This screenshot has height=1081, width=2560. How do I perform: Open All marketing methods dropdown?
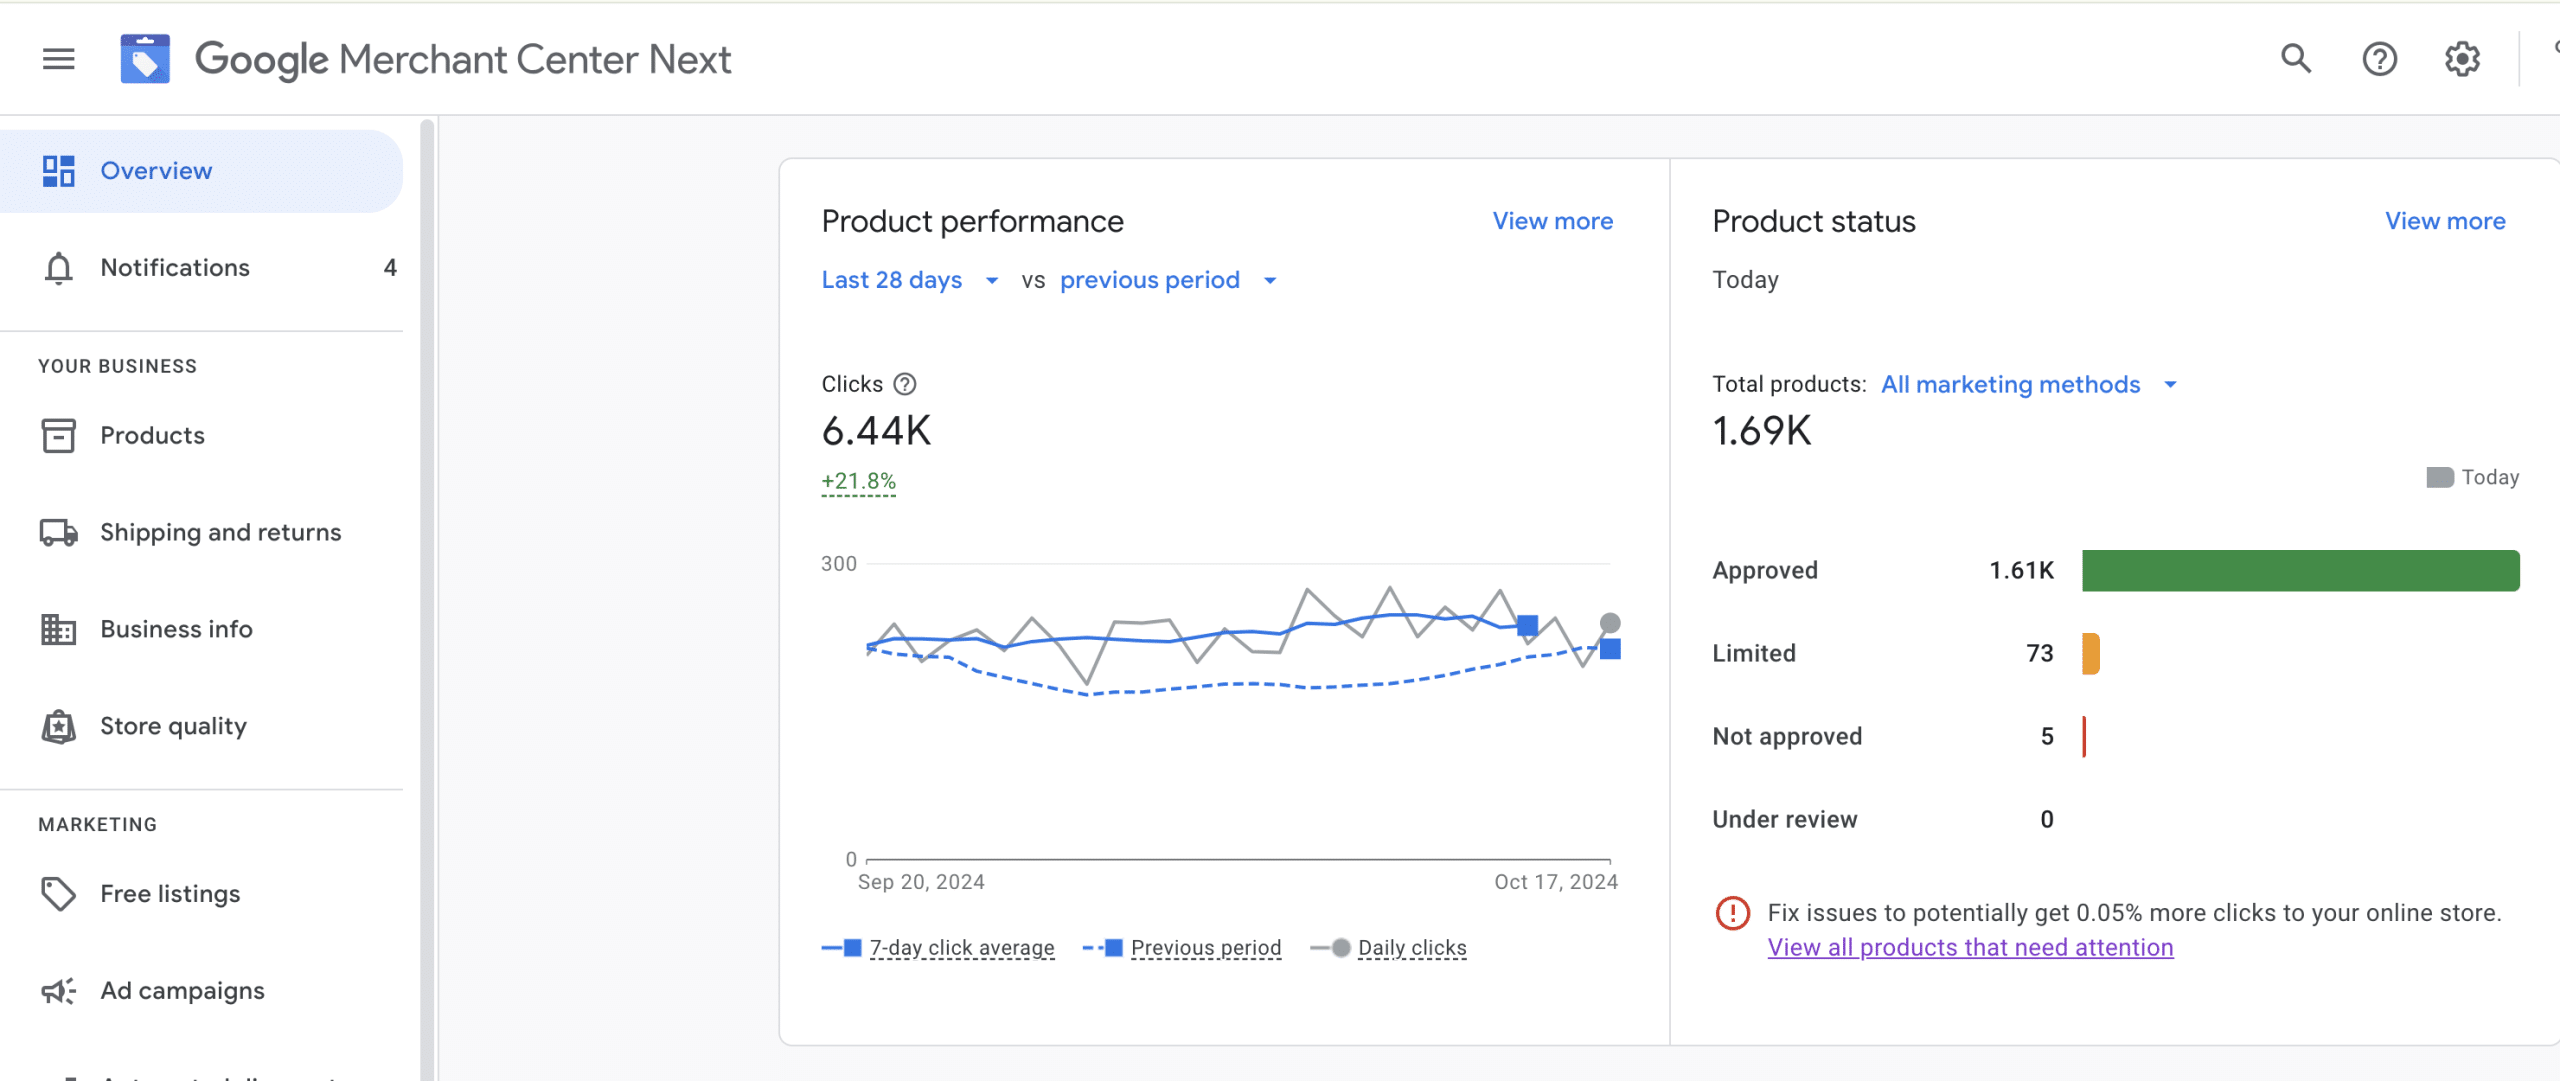tap(2029, 385)
